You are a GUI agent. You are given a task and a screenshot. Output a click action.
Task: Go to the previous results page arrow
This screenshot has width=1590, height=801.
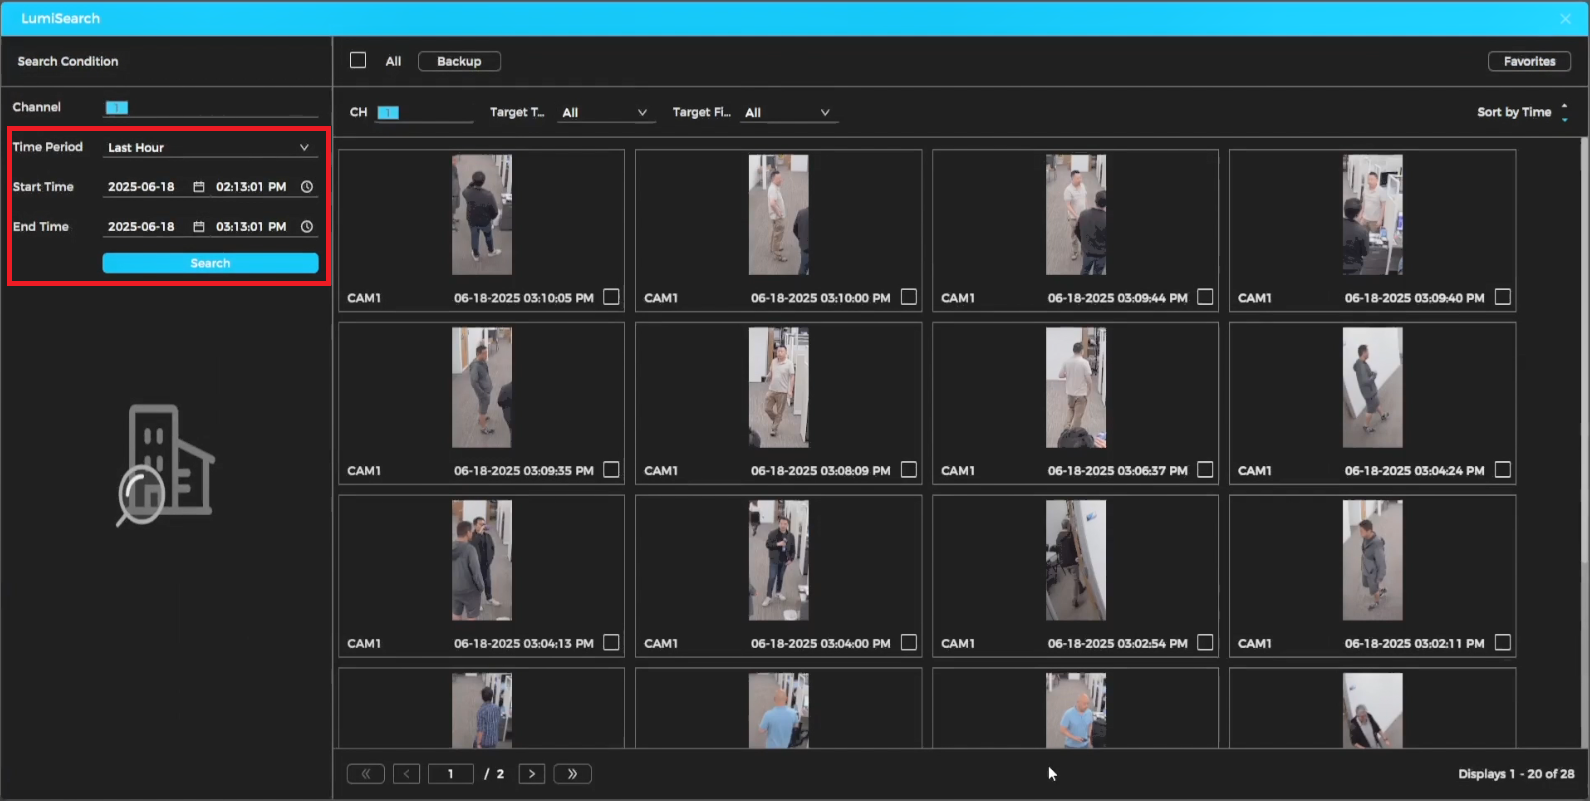click(x=406, y=774)
